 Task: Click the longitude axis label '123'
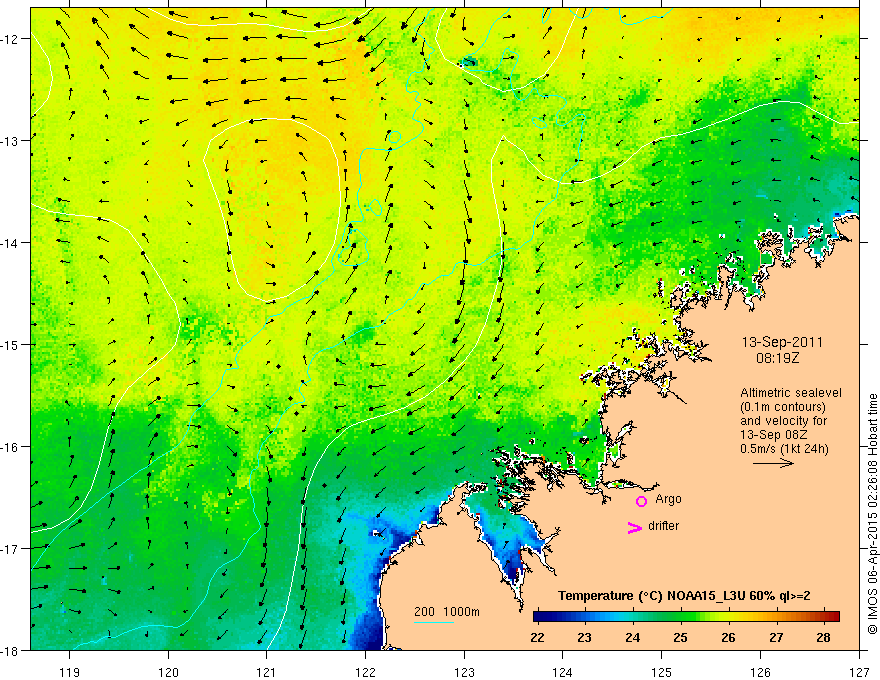pos(464,672)
